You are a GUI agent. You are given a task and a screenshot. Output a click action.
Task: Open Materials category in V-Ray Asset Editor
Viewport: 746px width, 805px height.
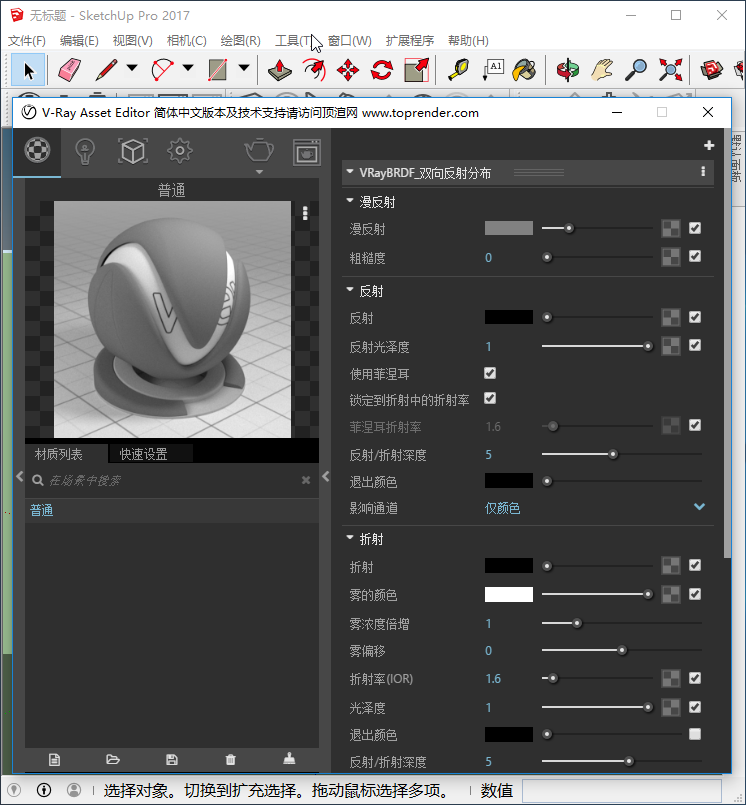[37, 151]
